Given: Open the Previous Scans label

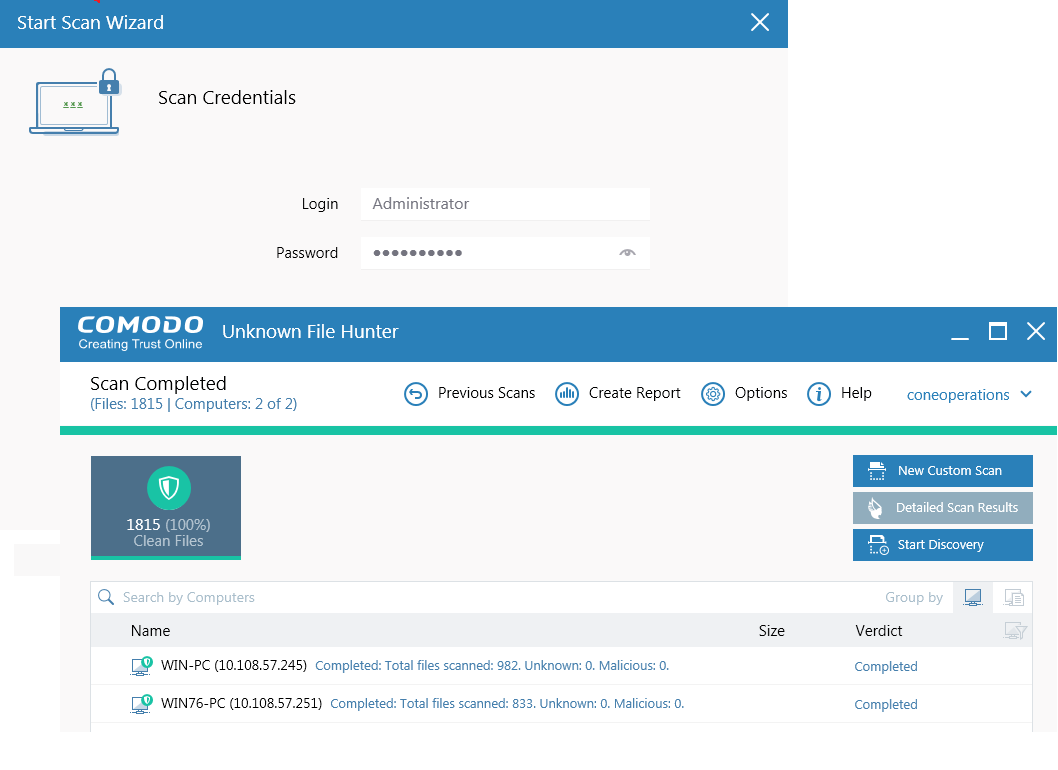Looking at the screenshot, I should click(x=486, y=393).
